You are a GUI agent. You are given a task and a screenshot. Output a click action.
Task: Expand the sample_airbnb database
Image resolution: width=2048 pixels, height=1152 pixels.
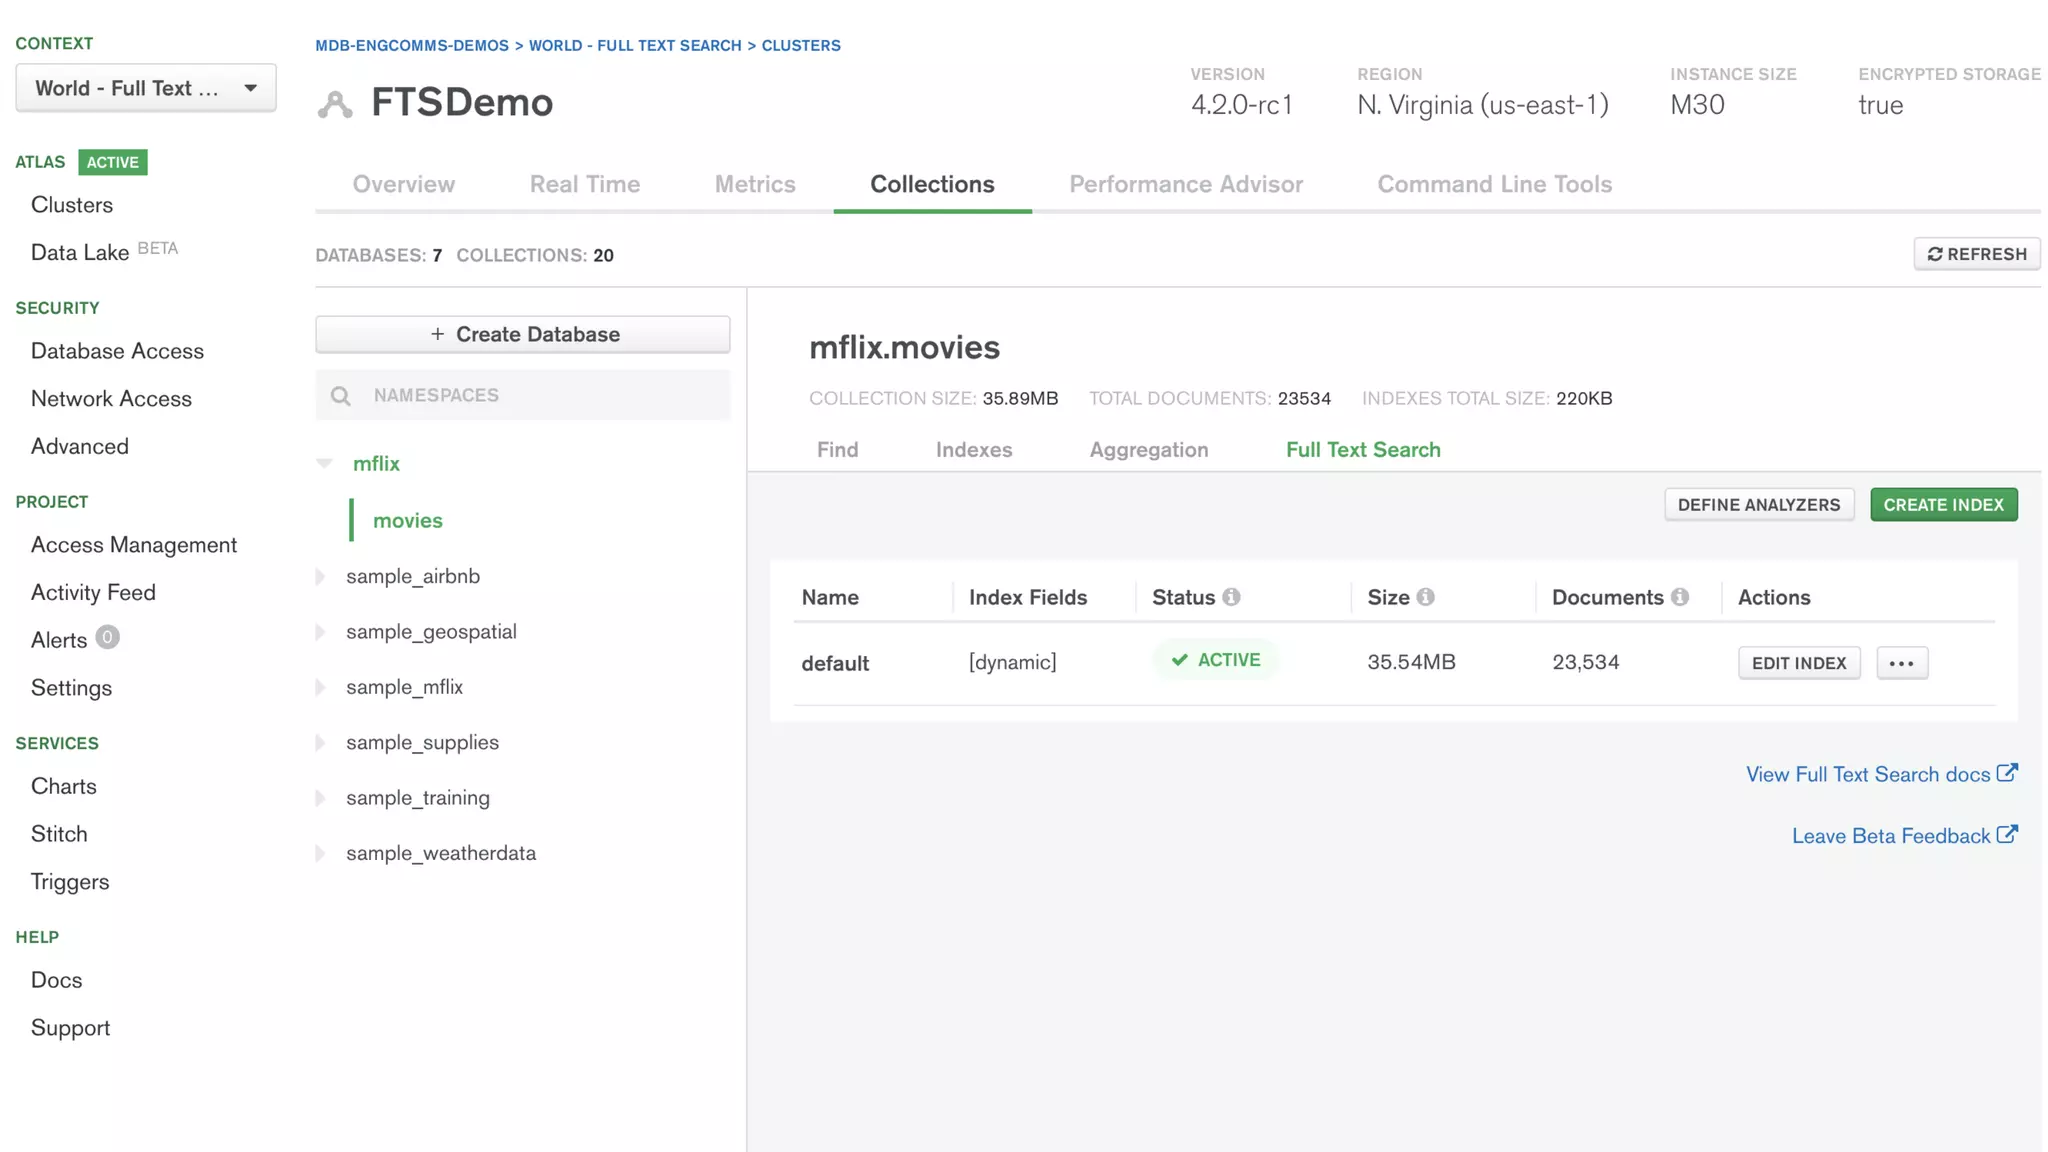pos(321,577)
